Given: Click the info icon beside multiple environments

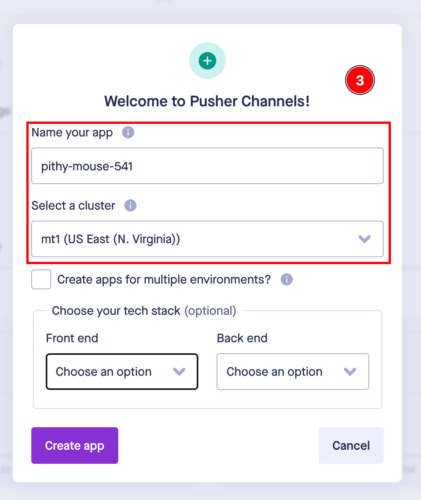Looking at the screenshot, I should (x=287, y=279).
